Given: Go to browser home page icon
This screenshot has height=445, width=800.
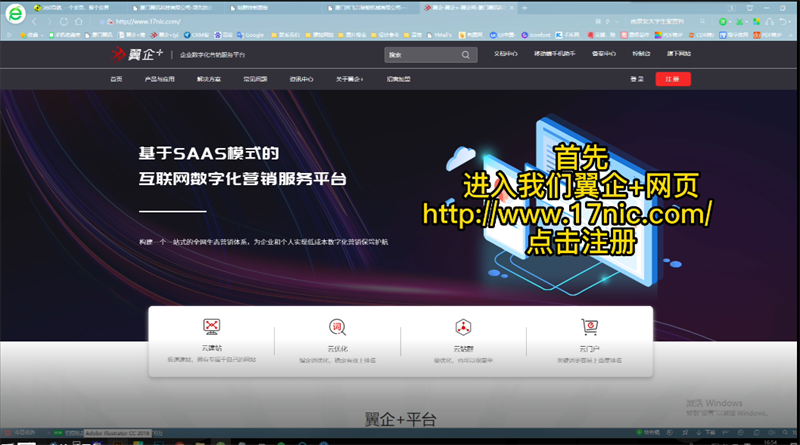Looking at the screenshot, I should pyautogui.click(x=79, y=21).
